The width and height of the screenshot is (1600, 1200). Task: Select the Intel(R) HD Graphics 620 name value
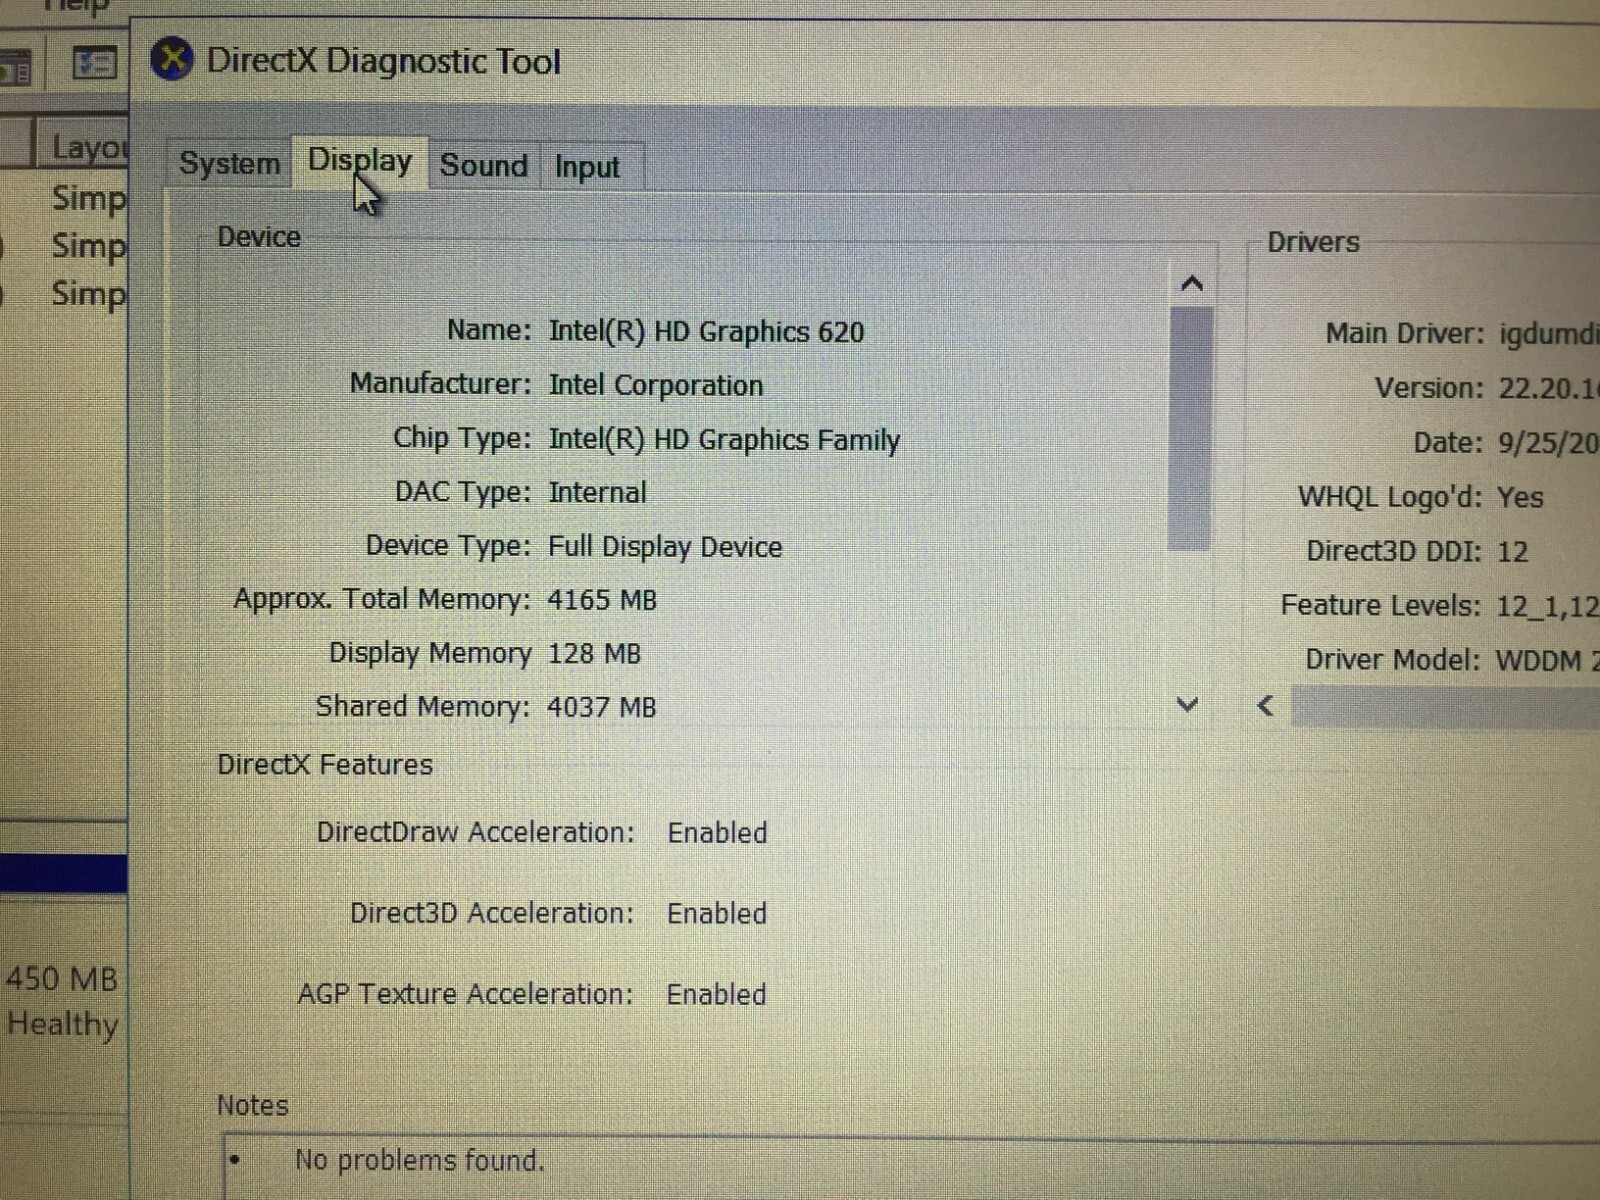[706, 332]
